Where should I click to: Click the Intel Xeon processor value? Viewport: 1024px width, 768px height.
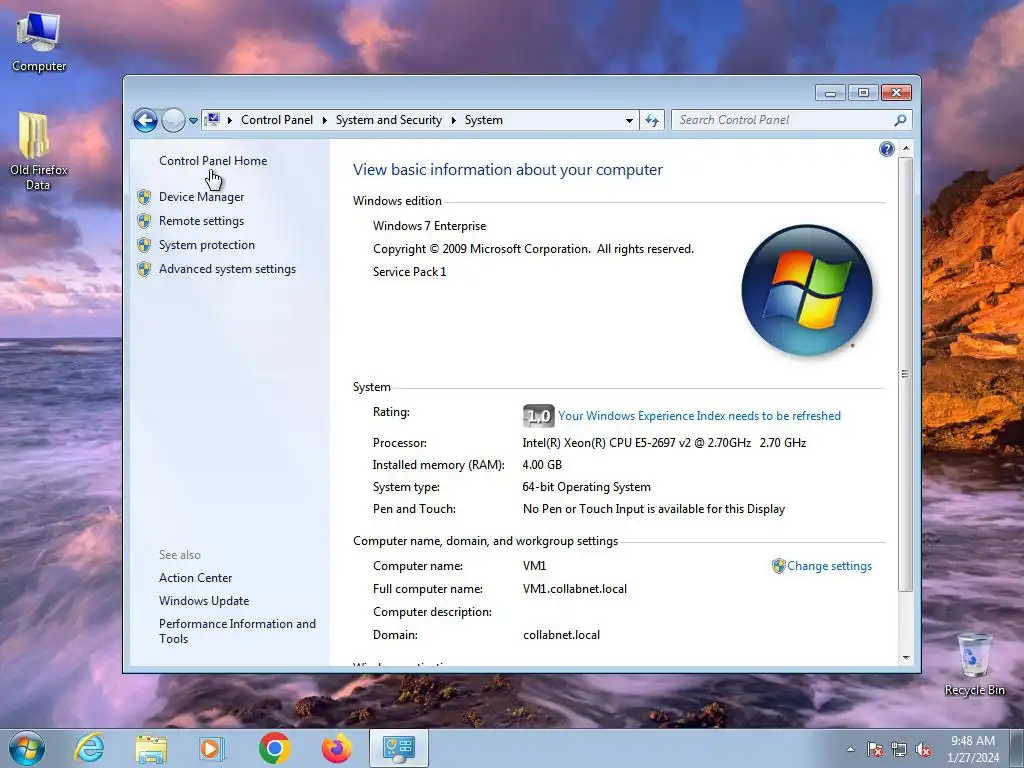click(x=664, y=443)
